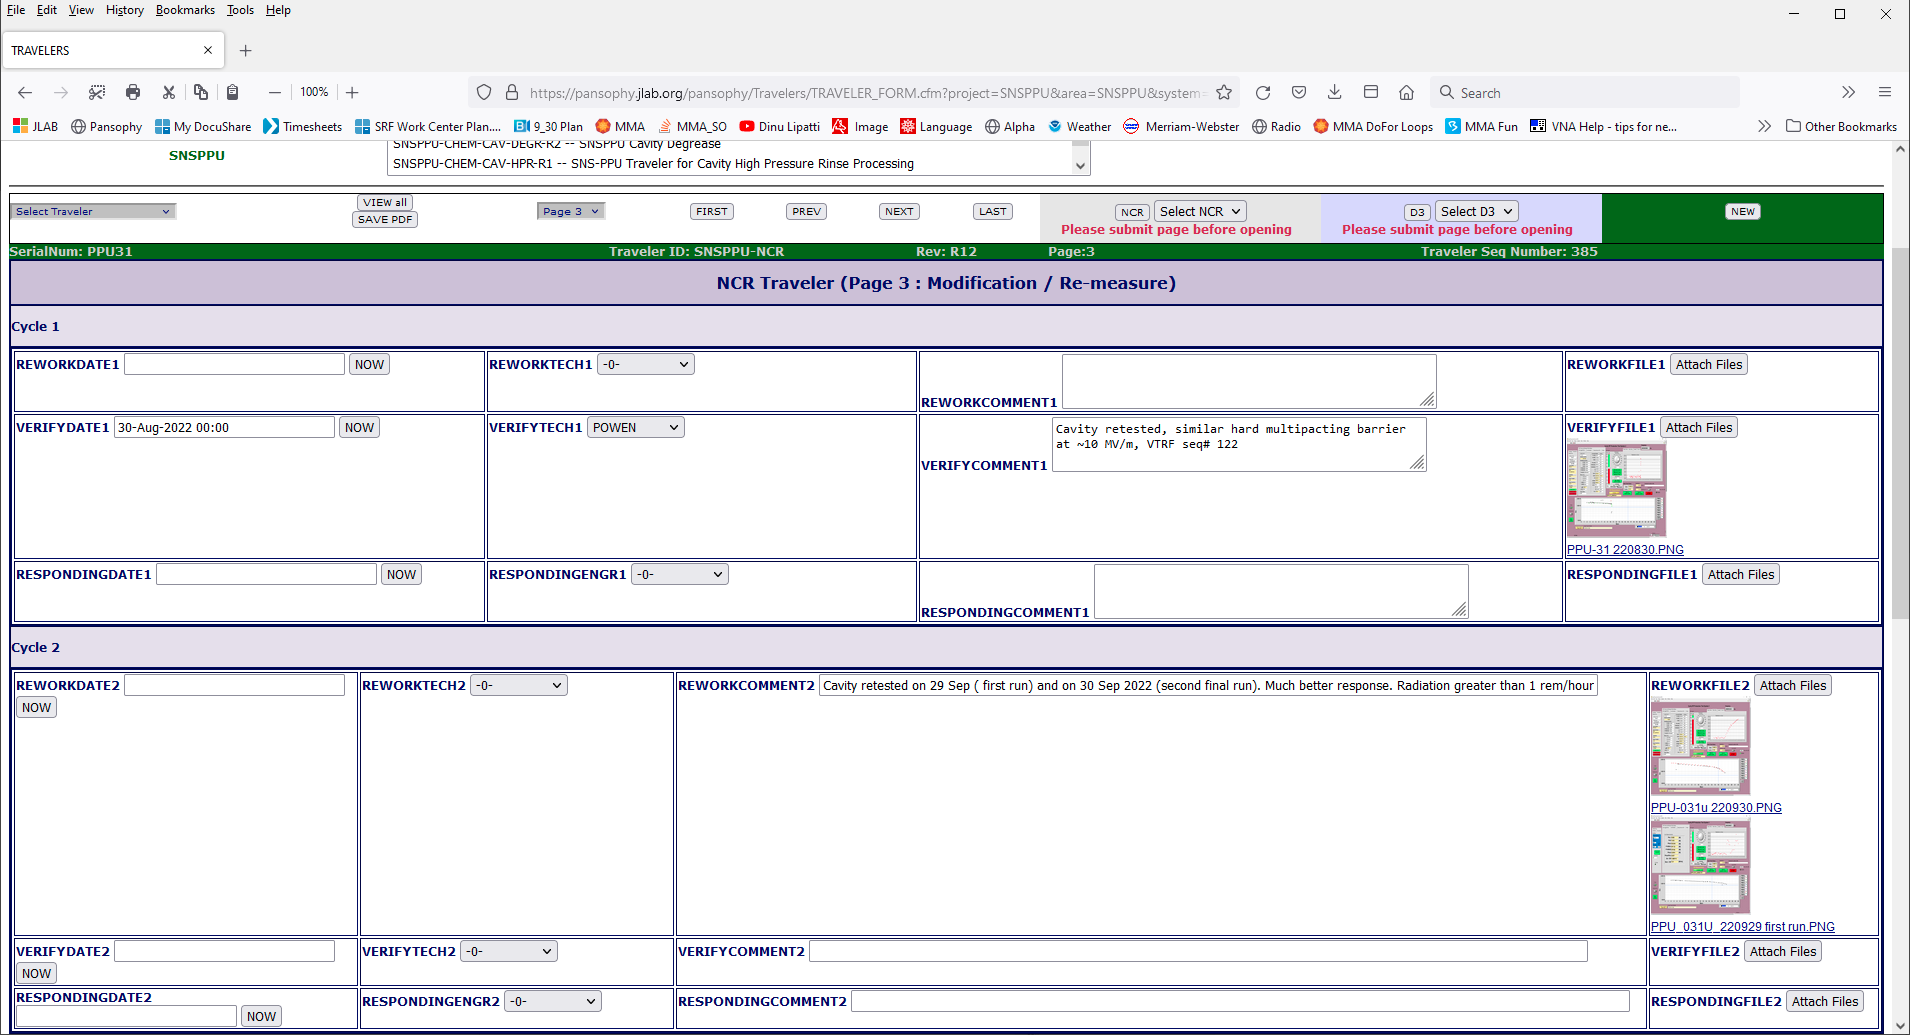The image size is (1910, 1035).
Task: Click Attach Files for RESPONDINGFILE2
Action: [1825, 1001]
